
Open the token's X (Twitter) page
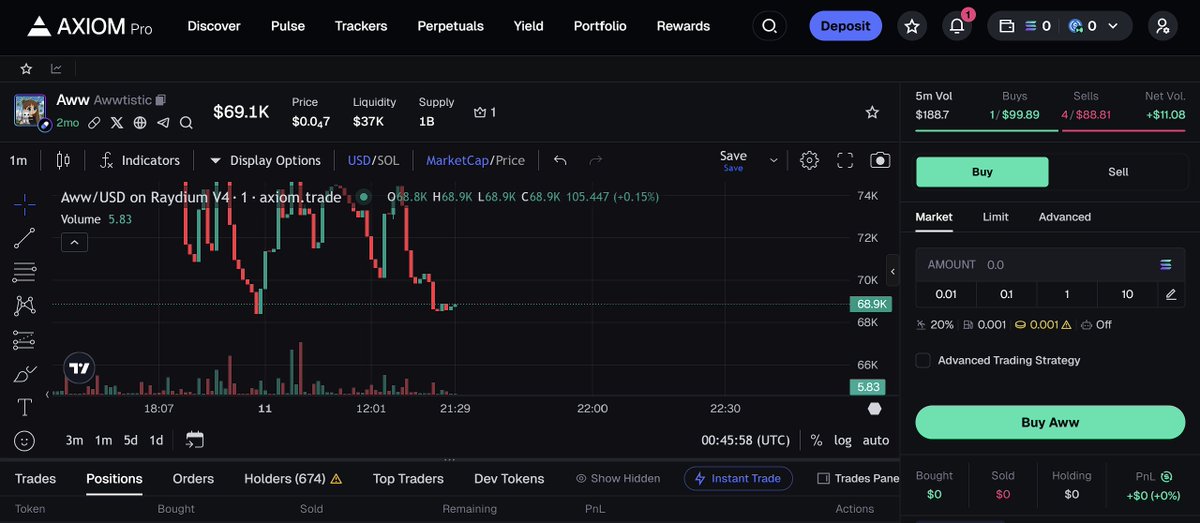[x=117, y=122]
